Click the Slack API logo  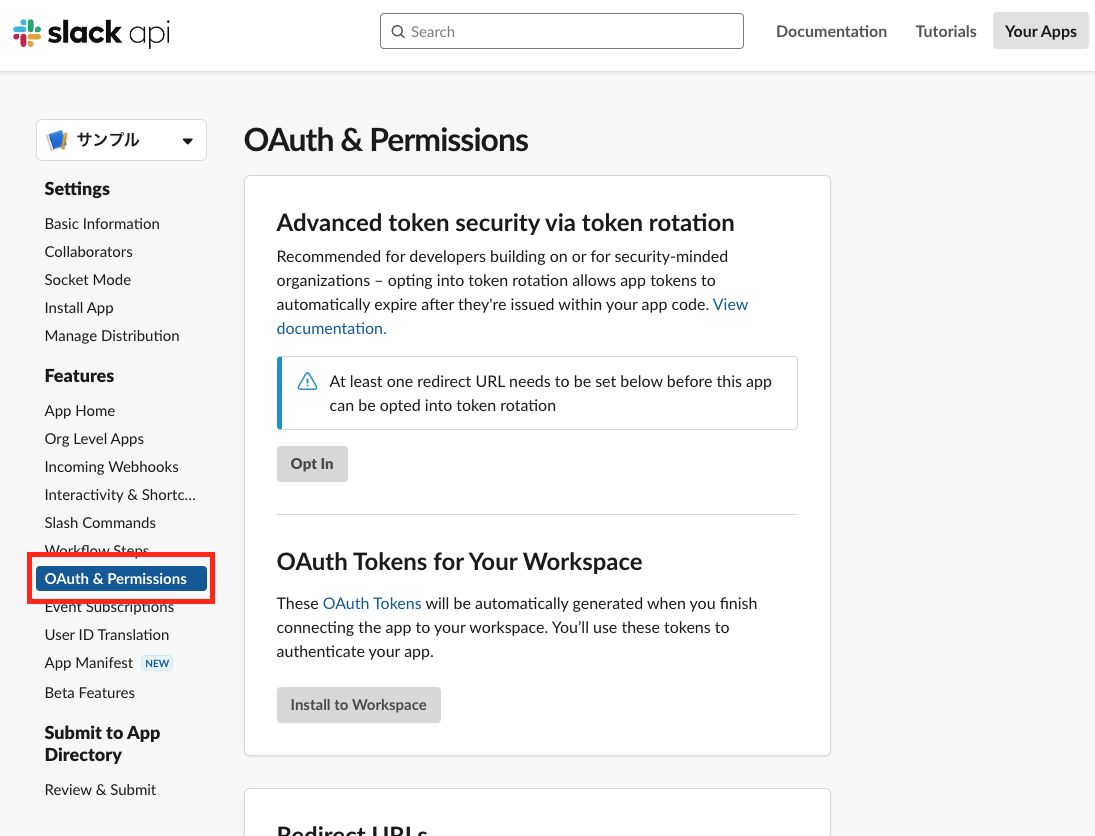[91, 33]
